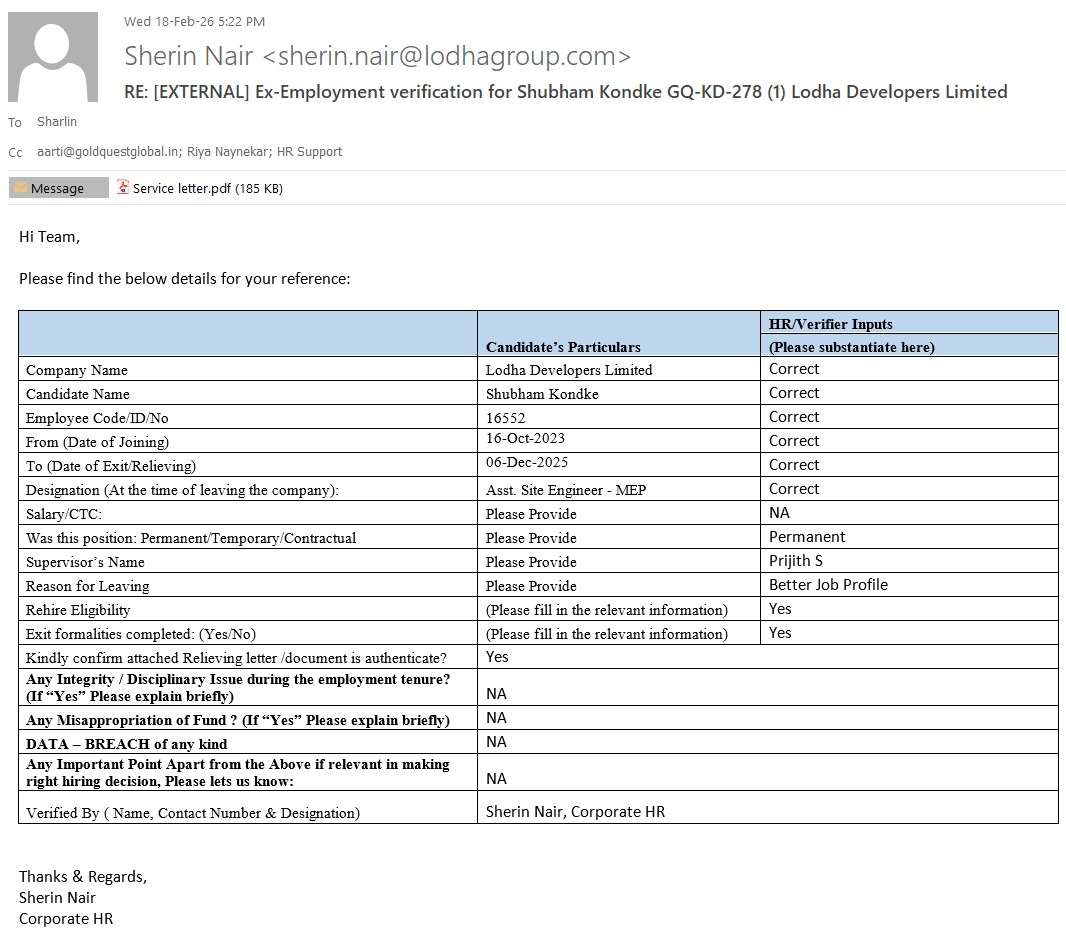Screen dimensions: 1066x931
Task: Click aarti@goldquestglobal.in in the Cc line
Action: pyautogui.click(x=108, y=152)
